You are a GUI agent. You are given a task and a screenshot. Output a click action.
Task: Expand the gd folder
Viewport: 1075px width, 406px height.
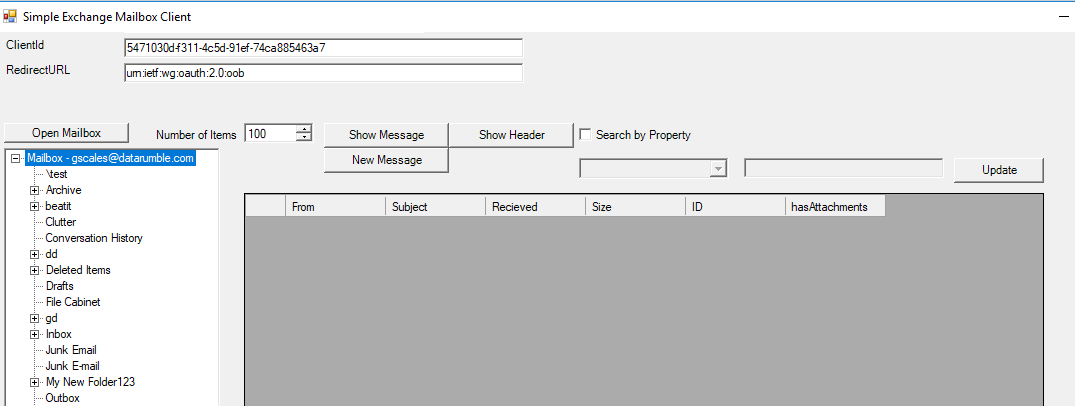click(34, 318)
